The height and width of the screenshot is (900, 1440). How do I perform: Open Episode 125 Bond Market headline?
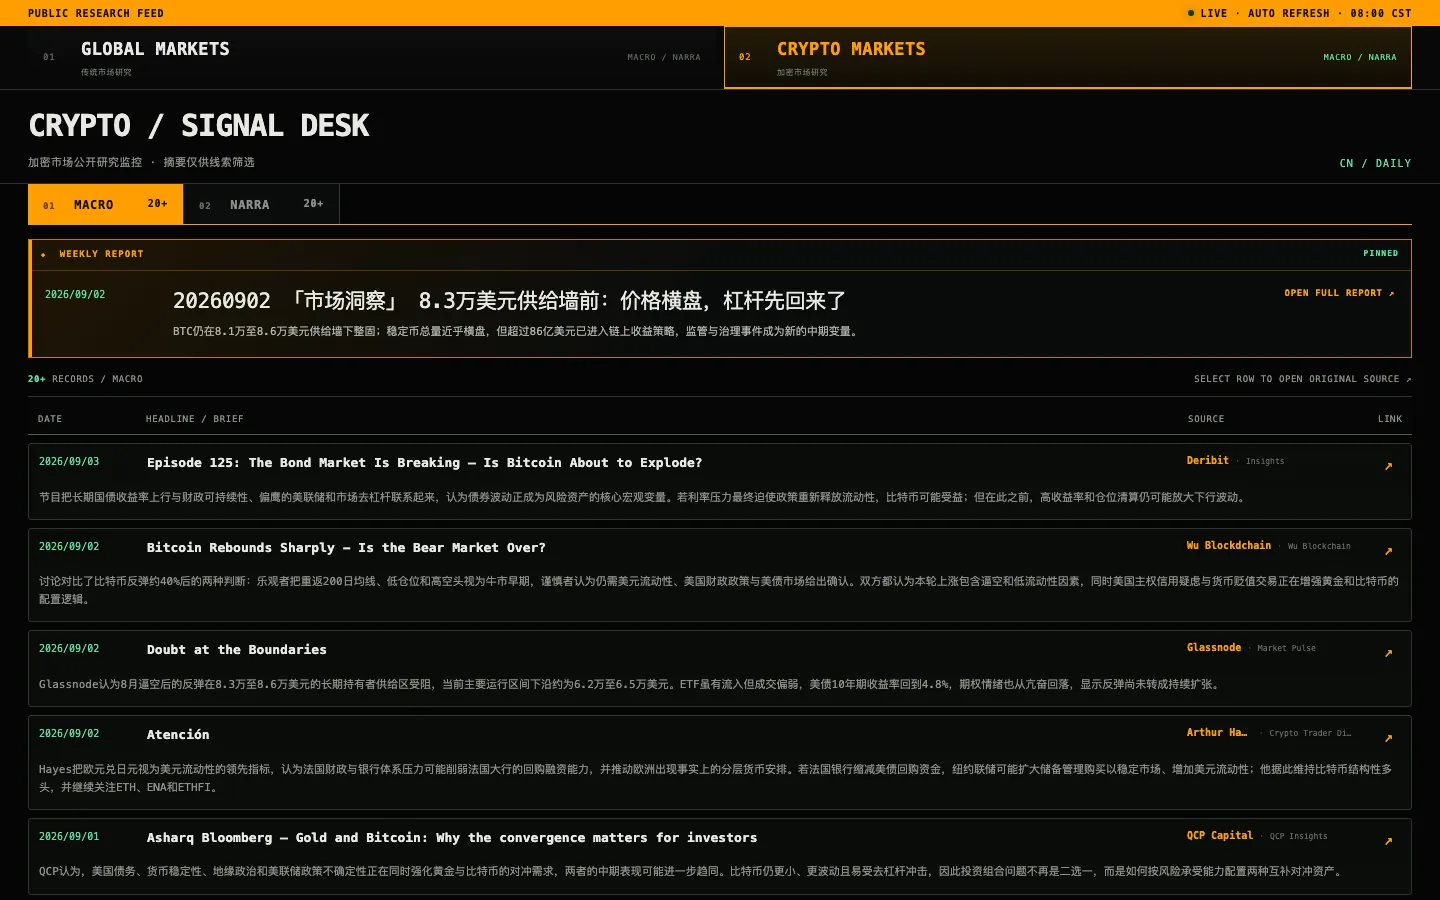(x=424, y=463)
